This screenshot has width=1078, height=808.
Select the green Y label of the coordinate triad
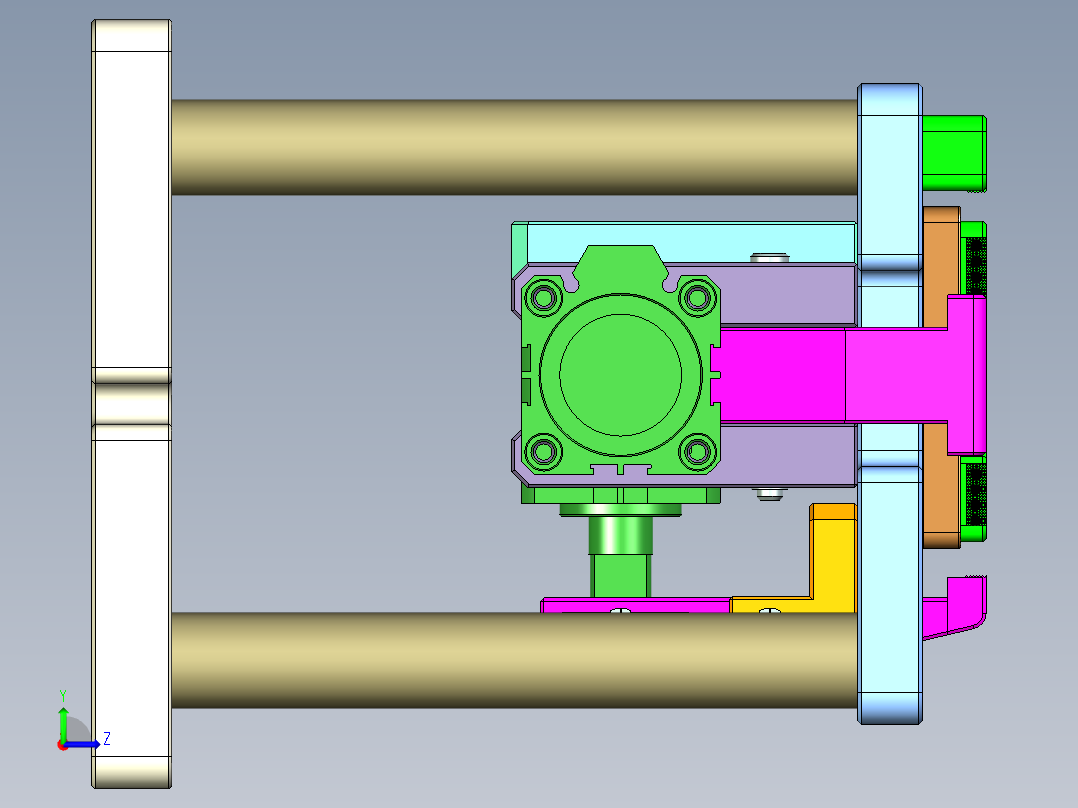[x=63, y=694]
